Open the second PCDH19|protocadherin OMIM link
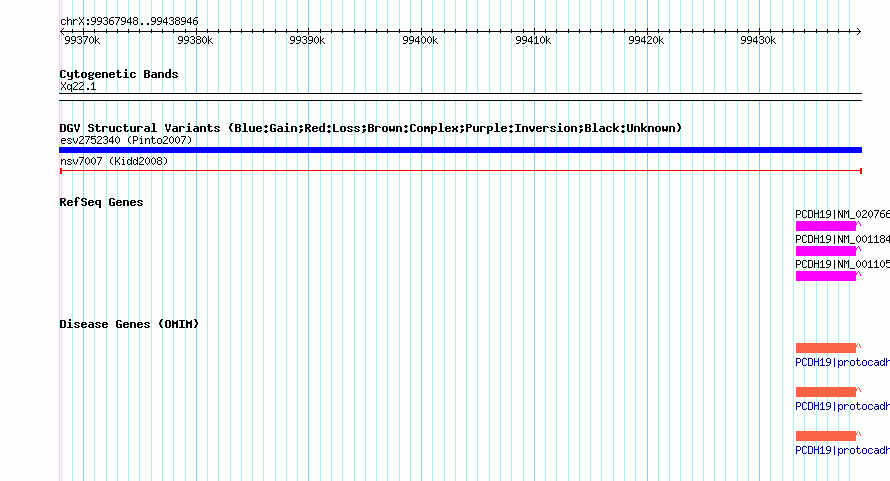This screenshot has width=890, height=481. (x=842, y=406)
